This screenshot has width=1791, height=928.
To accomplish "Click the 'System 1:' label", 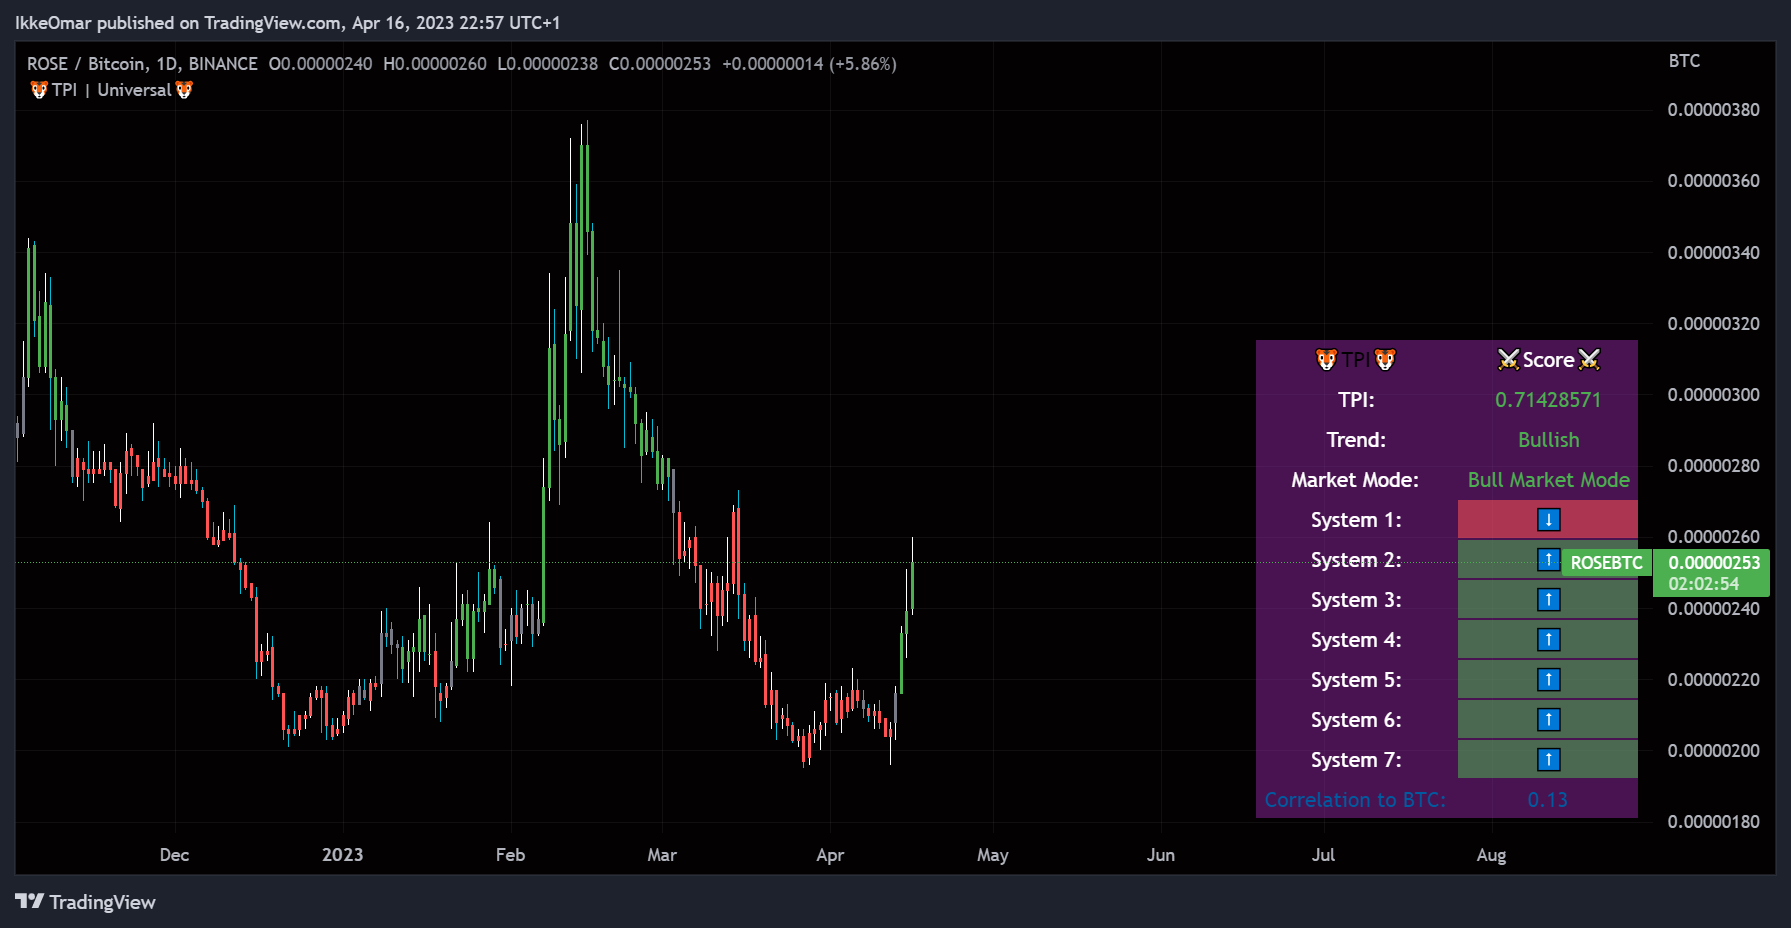I will (x=1356, y=520).
